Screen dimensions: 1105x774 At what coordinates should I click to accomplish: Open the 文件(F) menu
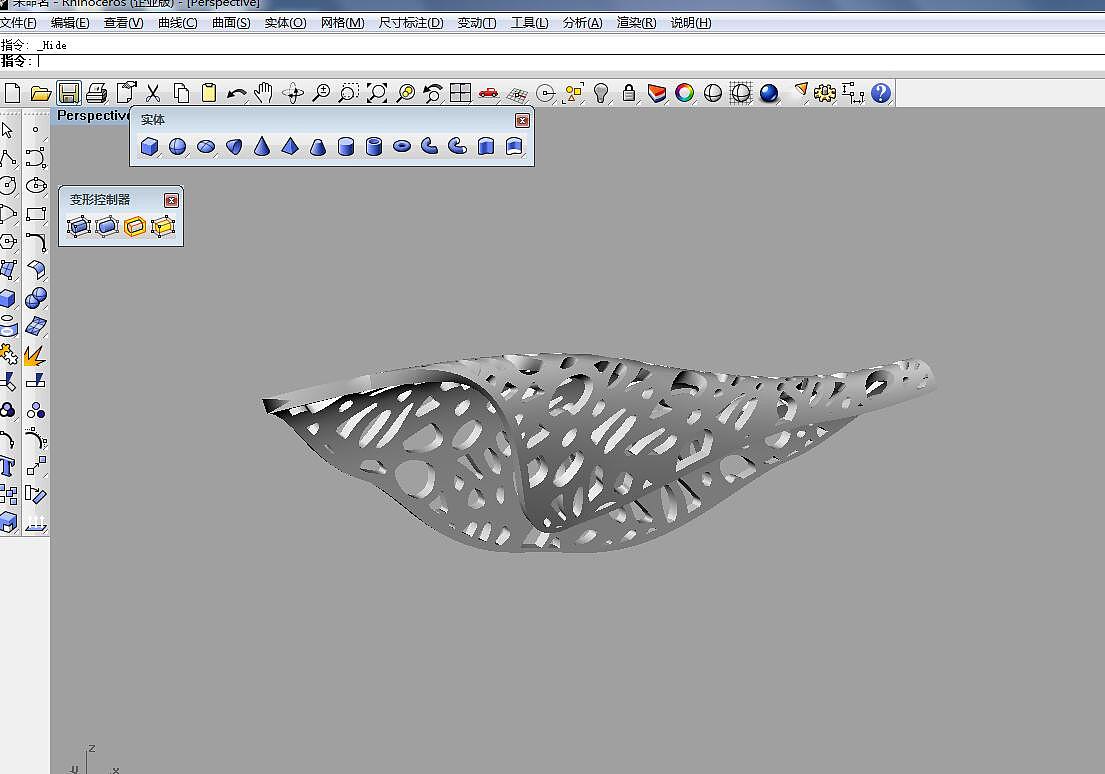pyautogui.click(x=18, y=23)
